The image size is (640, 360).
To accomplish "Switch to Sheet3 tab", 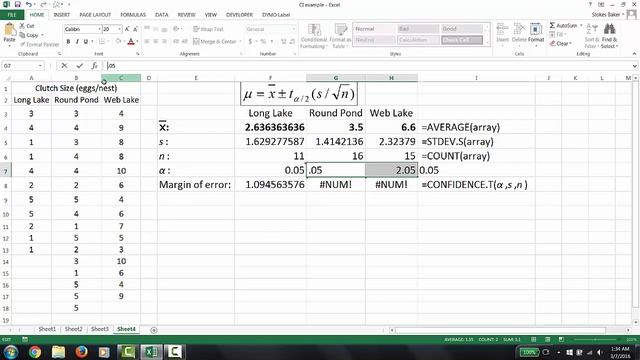I will pos(100,329).
